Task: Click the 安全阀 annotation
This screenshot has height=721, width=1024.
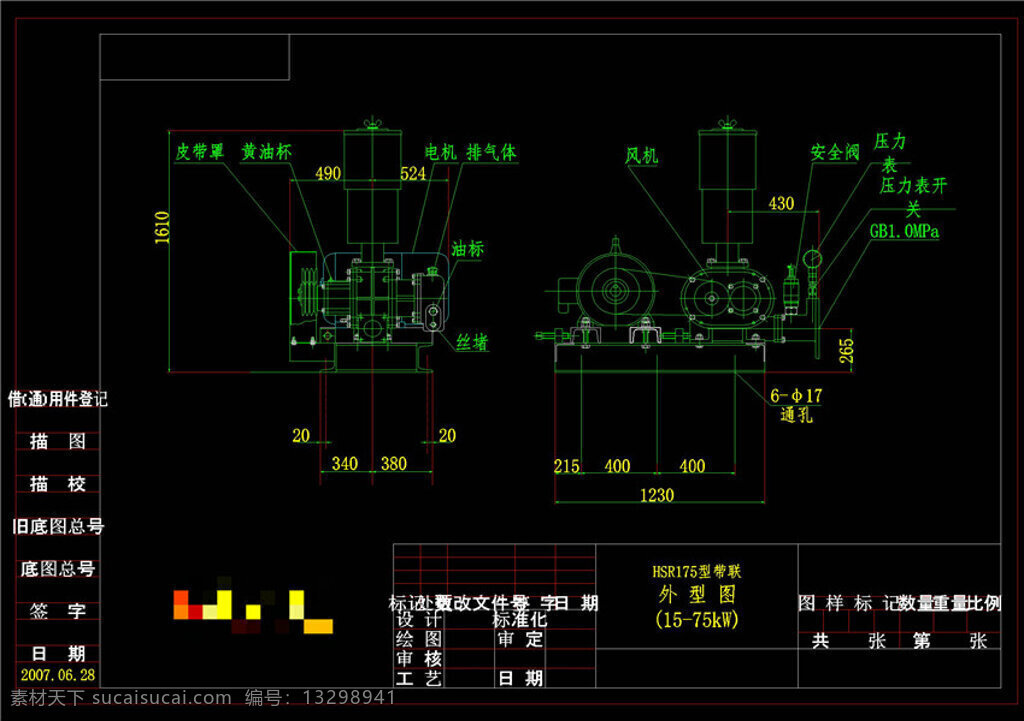Action: point(835,153)
